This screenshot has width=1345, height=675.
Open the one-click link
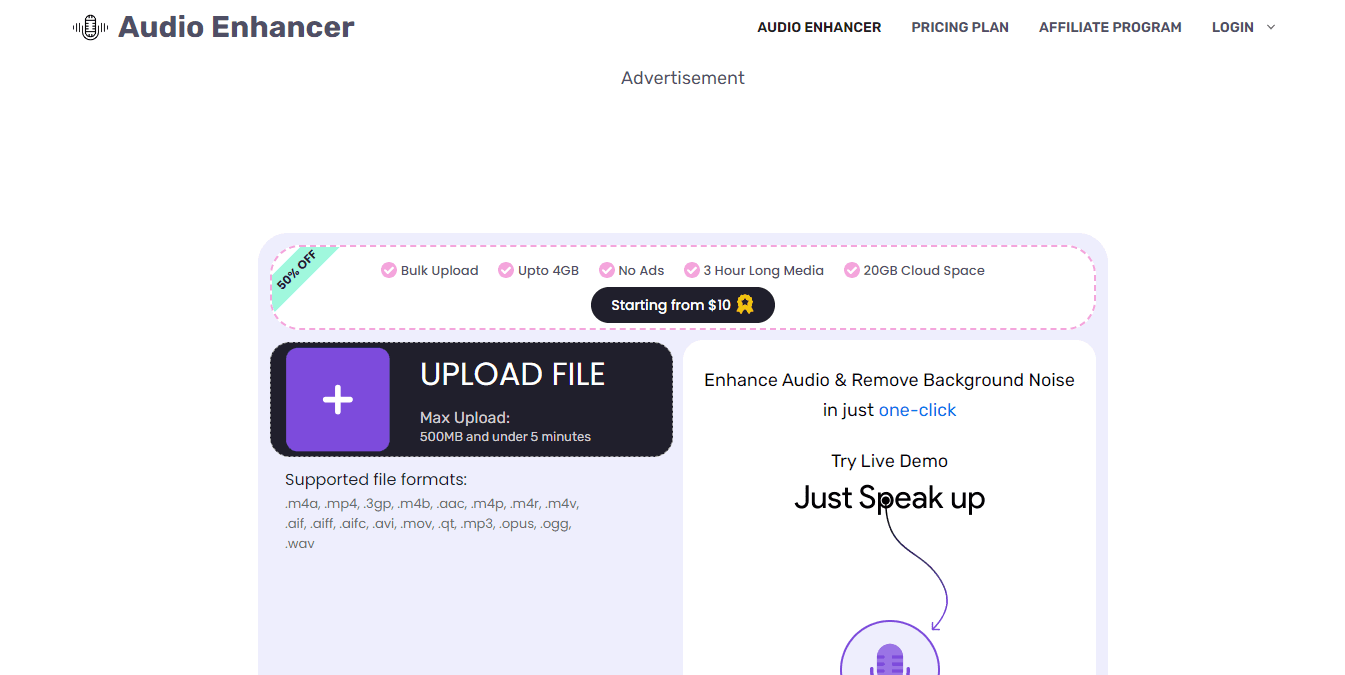(x=917, y=409)
